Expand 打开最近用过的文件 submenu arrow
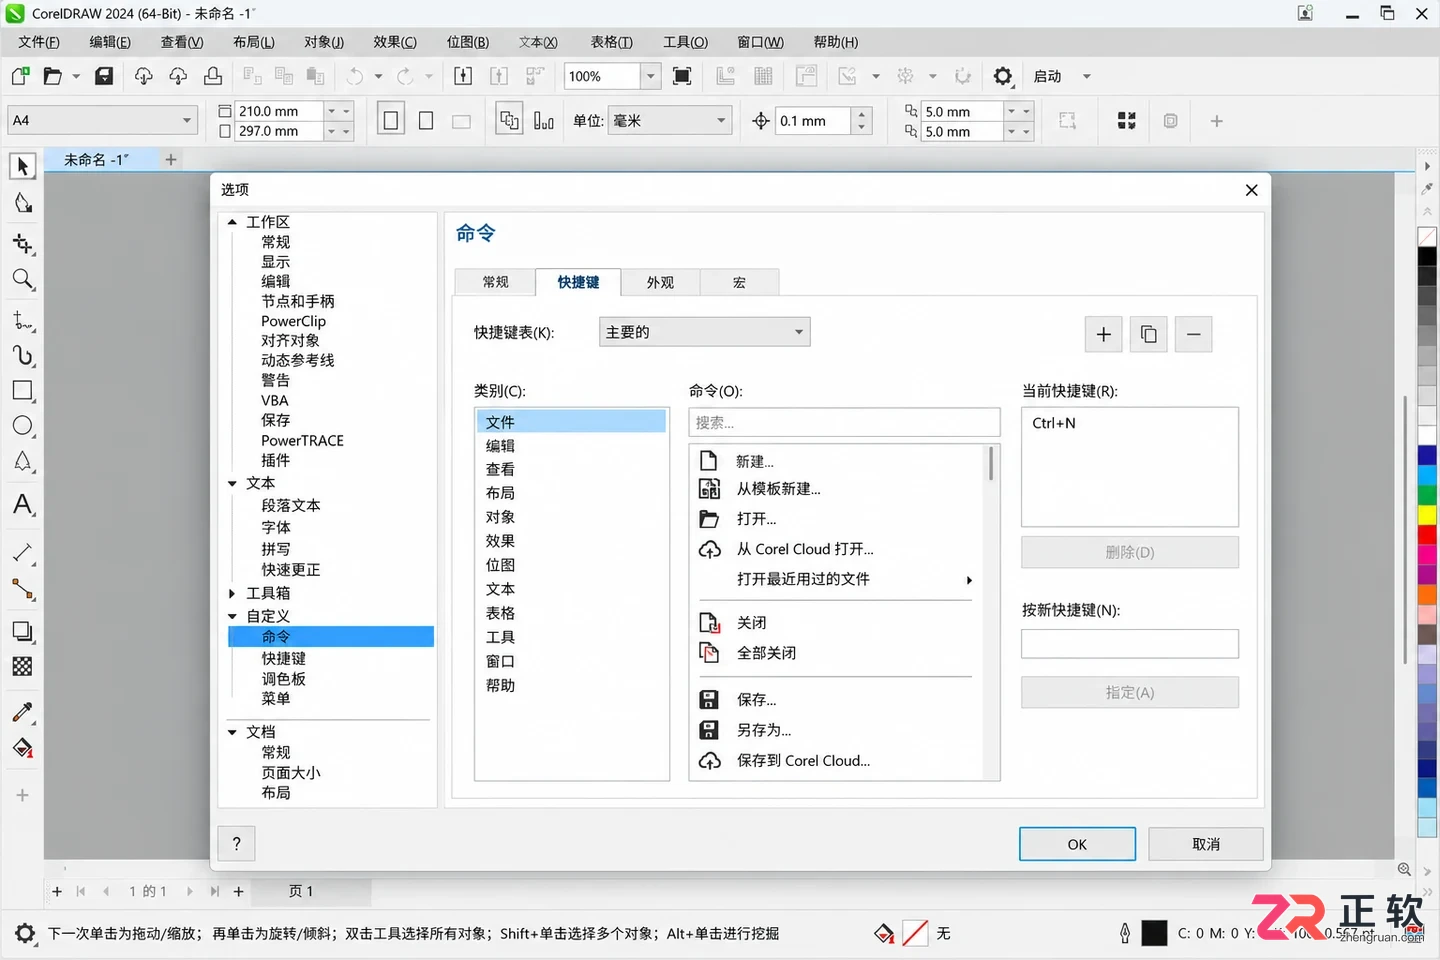The width and height of the screenshot is (1440, 960). pos(968,580)
